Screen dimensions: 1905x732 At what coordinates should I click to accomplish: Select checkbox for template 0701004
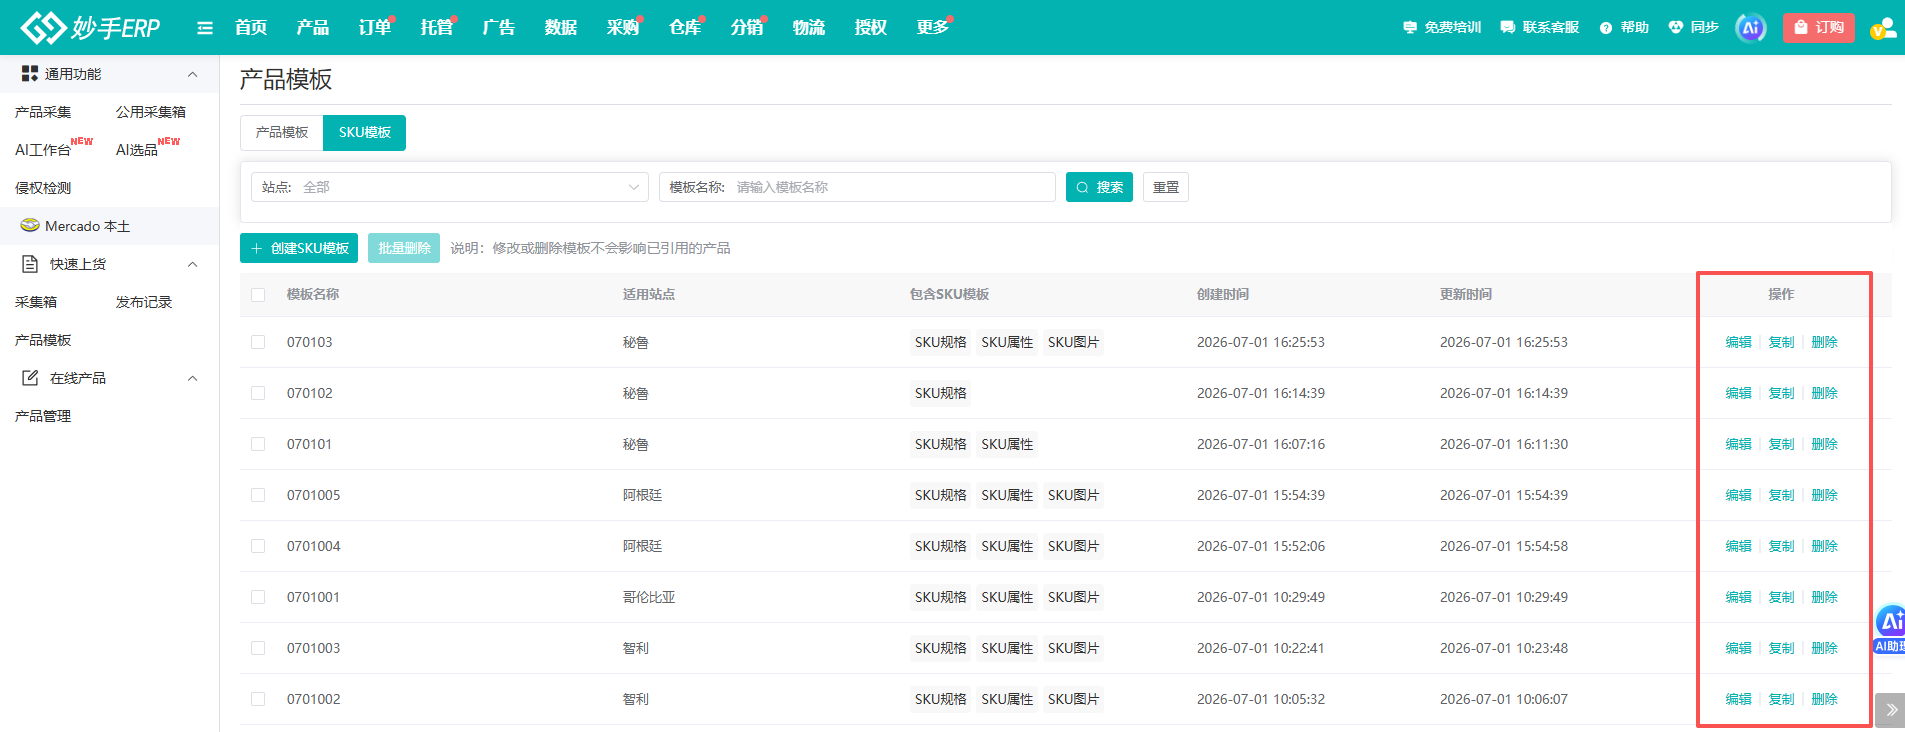tap(258, 546)
